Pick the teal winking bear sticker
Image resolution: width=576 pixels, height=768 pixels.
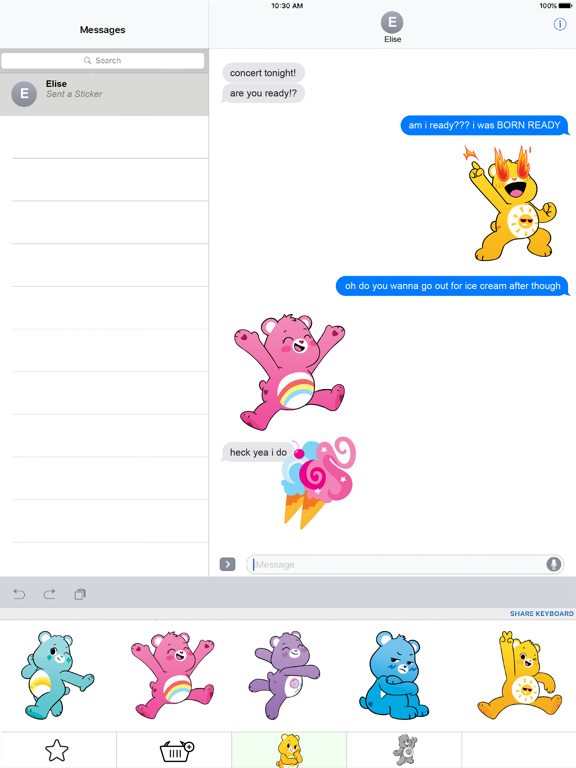(57, 675)
